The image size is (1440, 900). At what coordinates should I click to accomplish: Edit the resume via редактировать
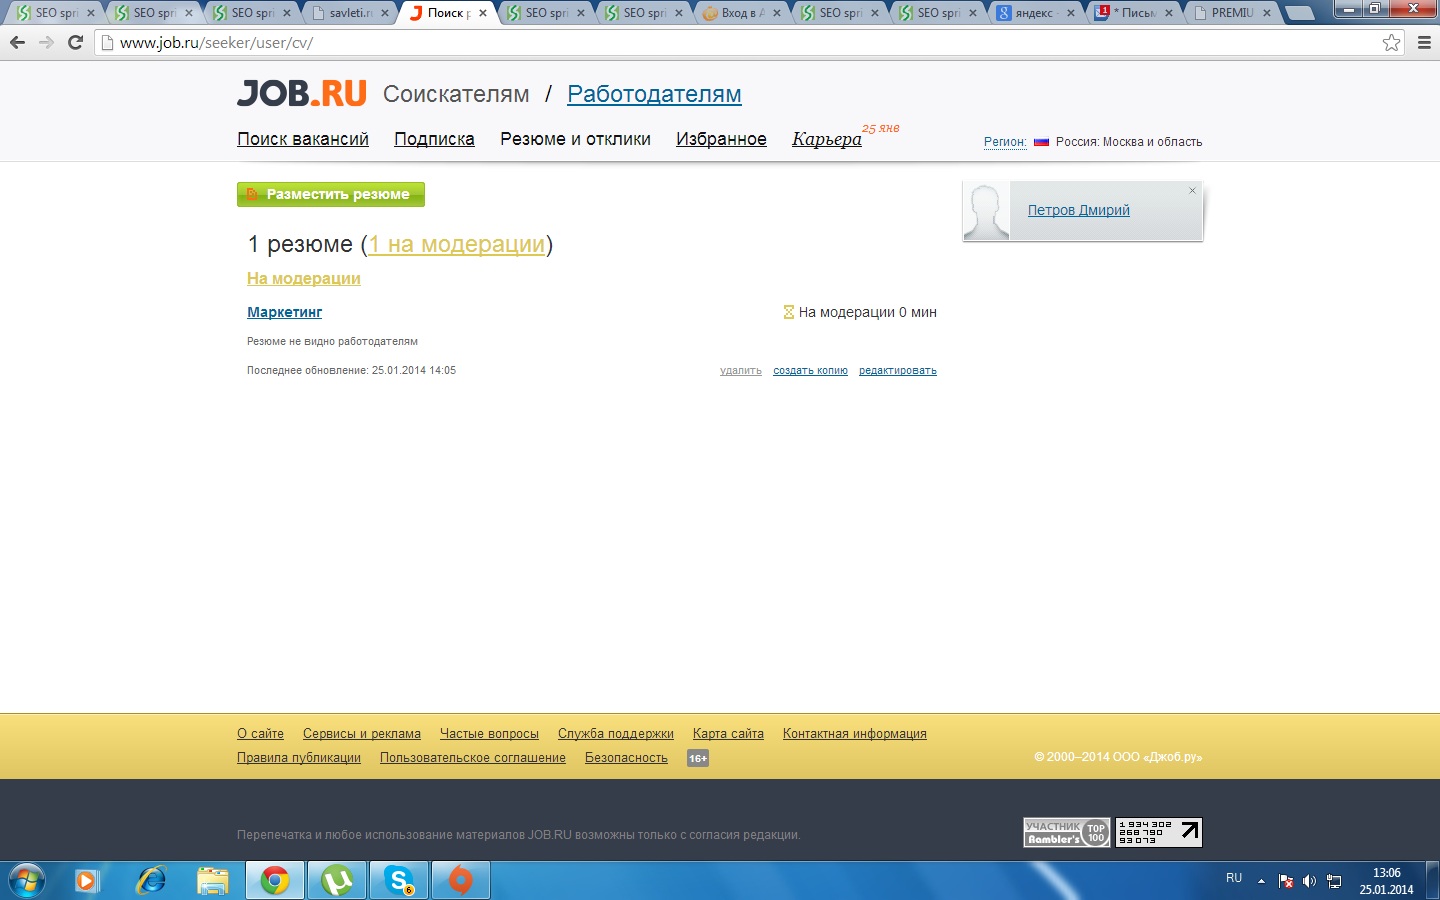tap(898, 370)
